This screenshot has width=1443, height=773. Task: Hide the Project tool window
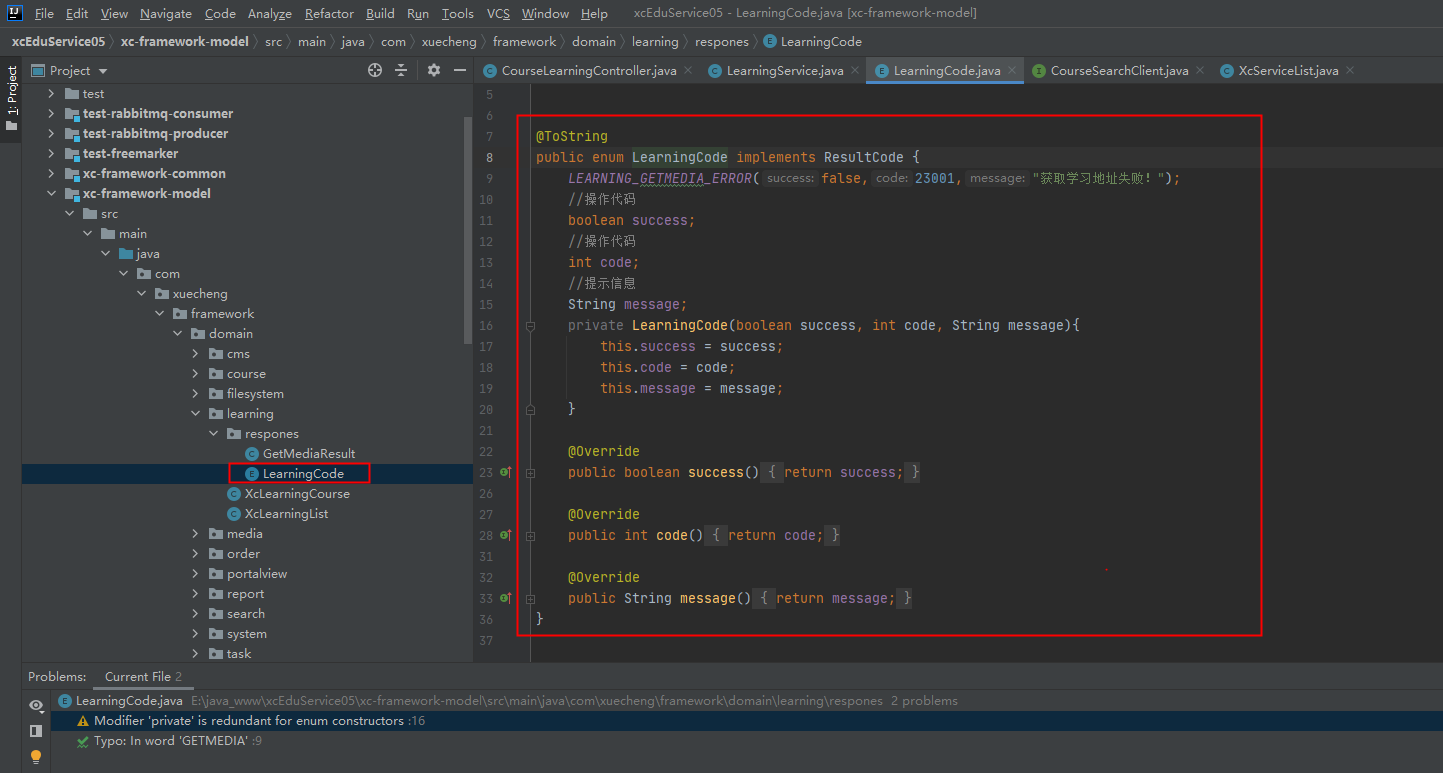point(460,70)
